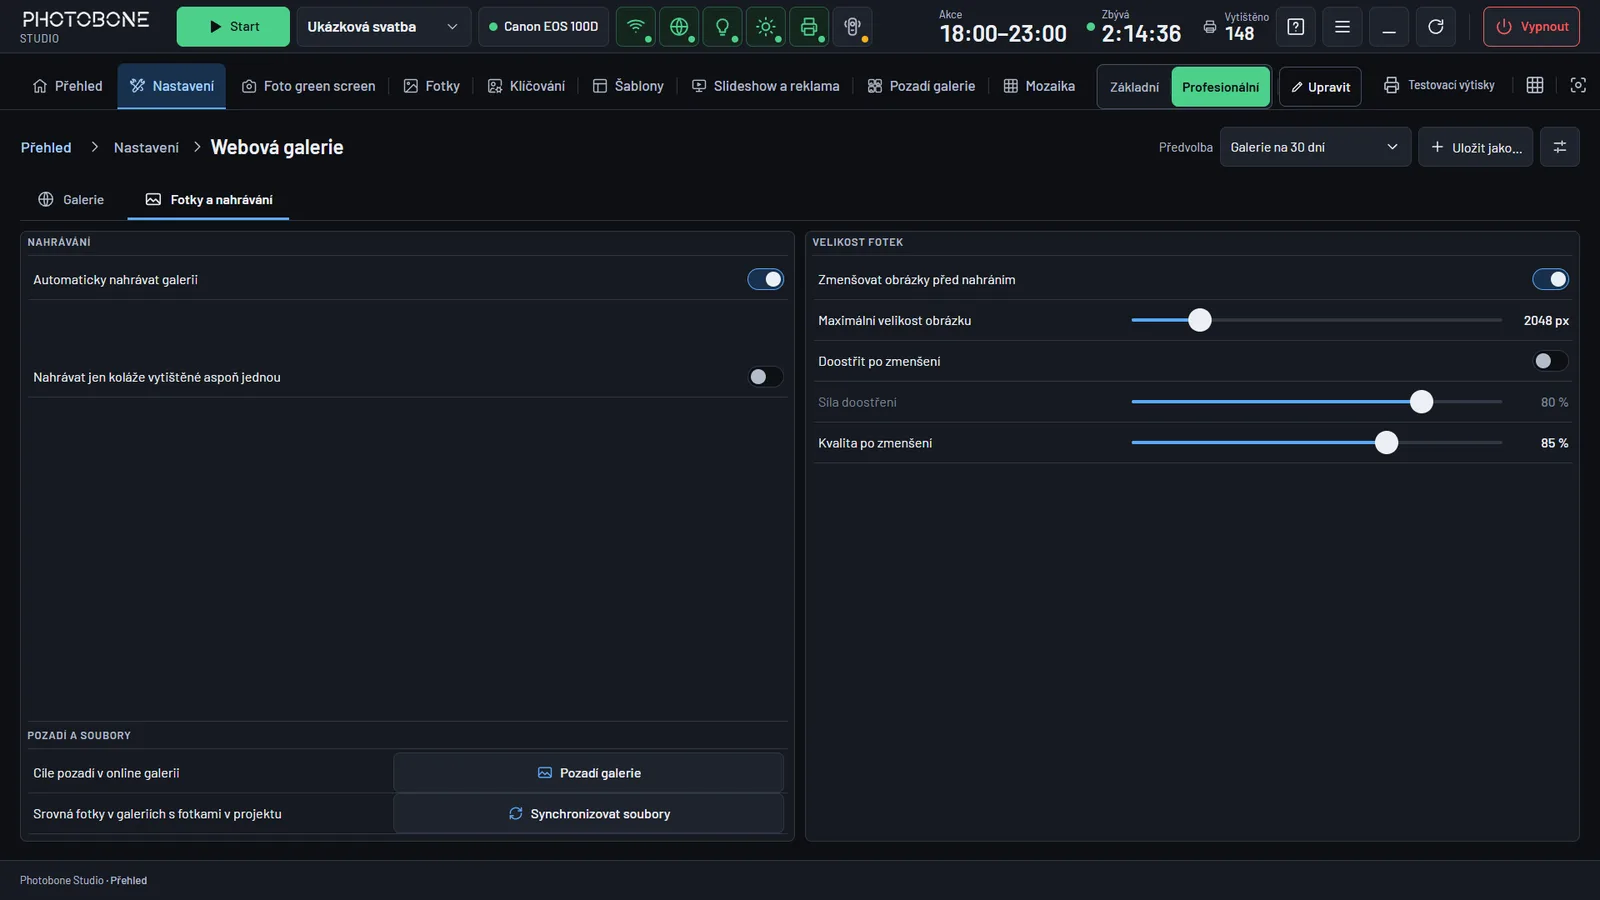Open the grid layout icon
The height and width of the screenshot is (900, 1600).
pos(1535,85)
